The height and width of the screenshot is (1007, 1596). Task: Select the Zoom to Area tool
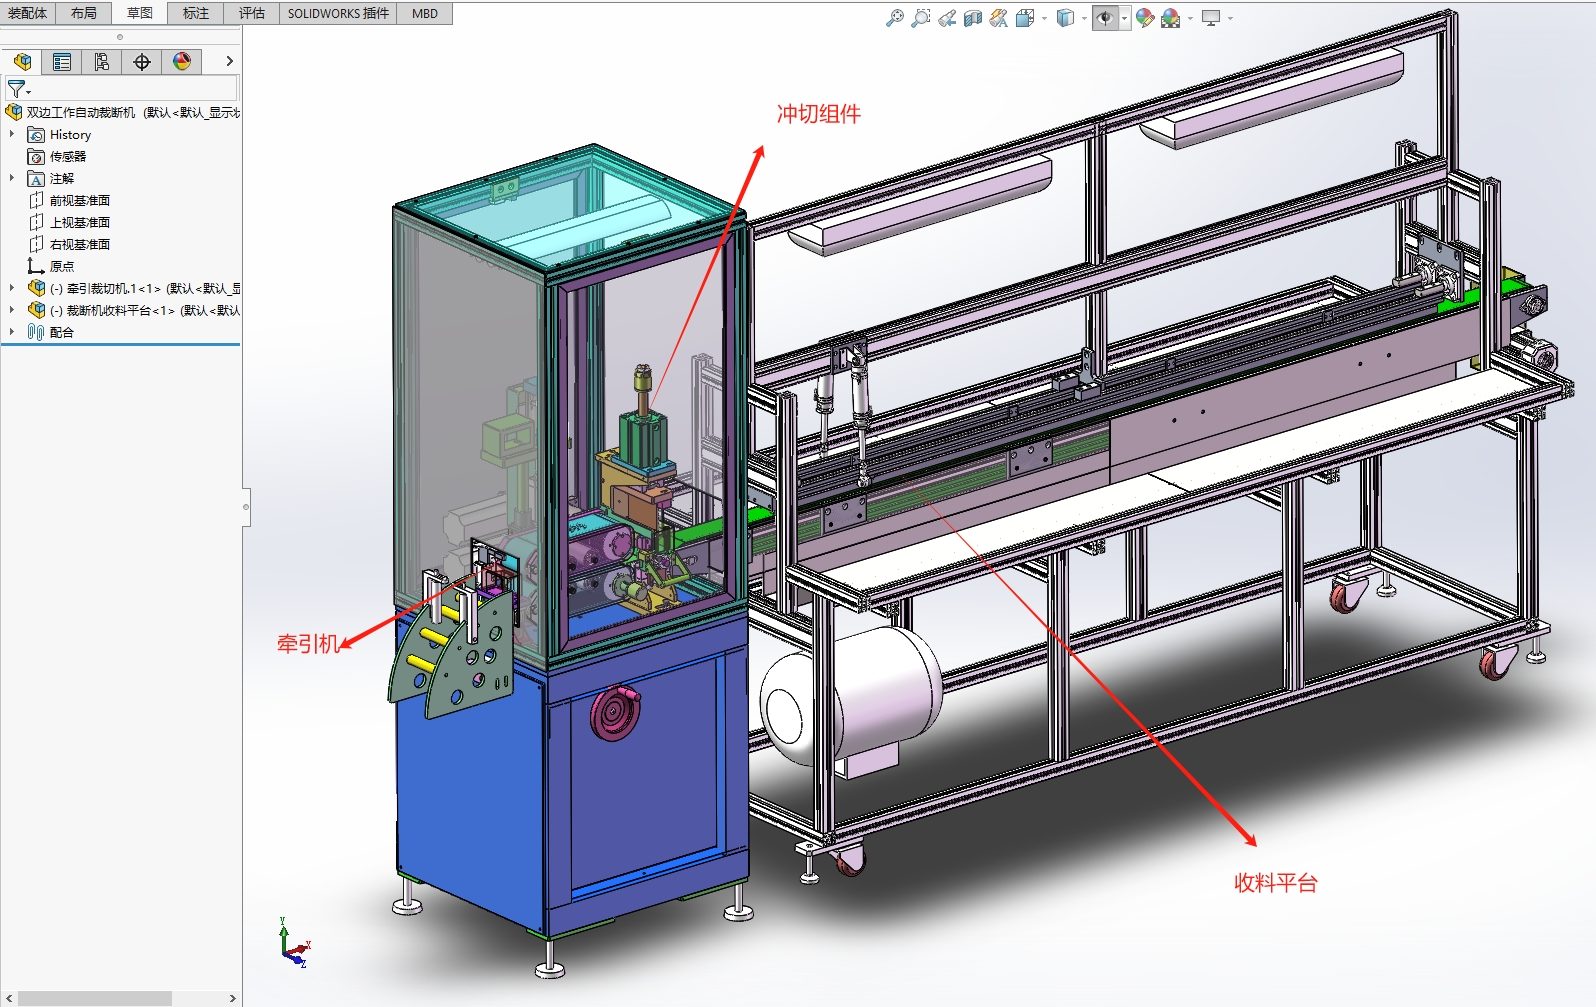coord(921,18)
